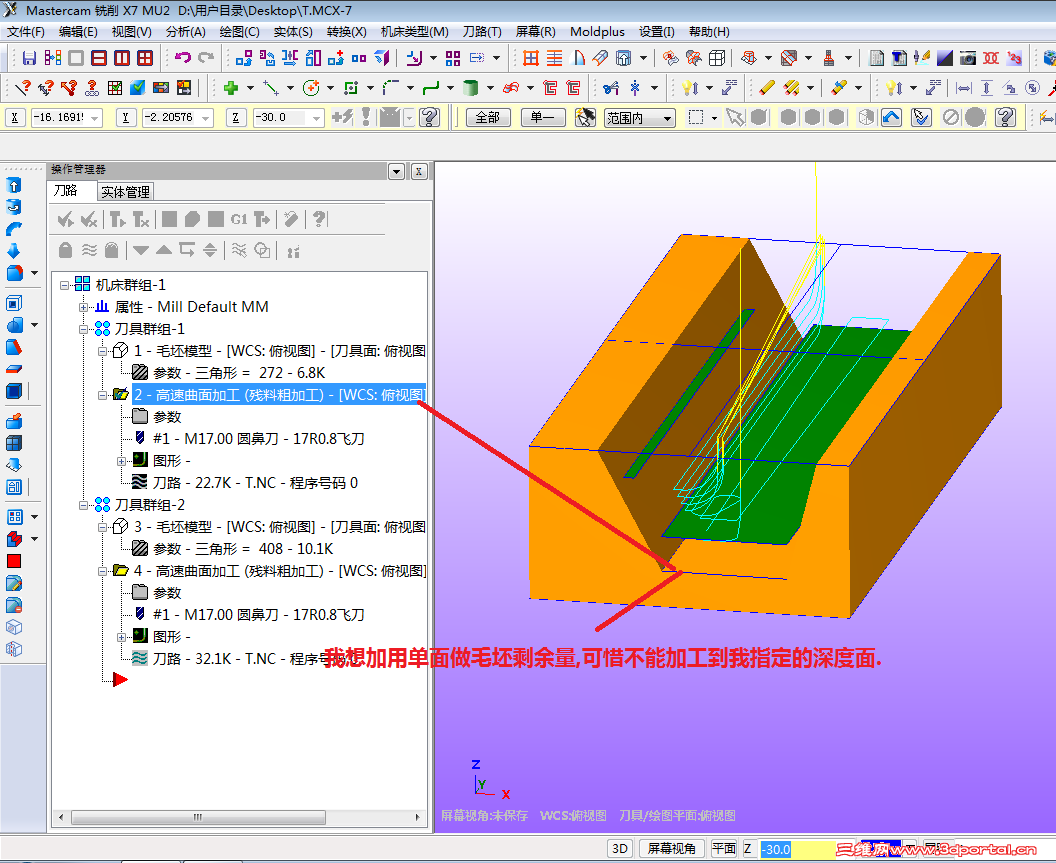This screenshot has height=863, width=1056.
Task: Click the 平面 status bar button
Action: tap(725, 849)
